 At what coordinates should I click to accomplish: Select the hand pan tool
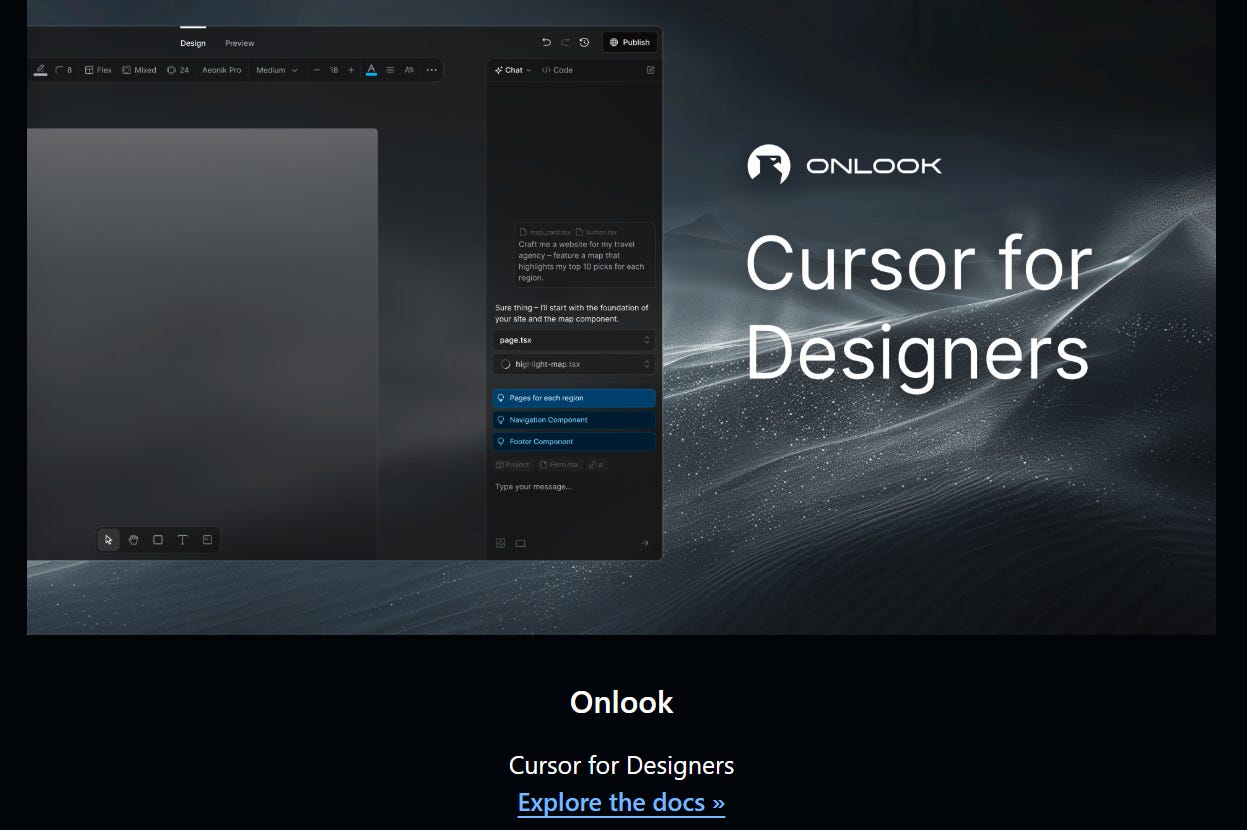coord(133,540)
